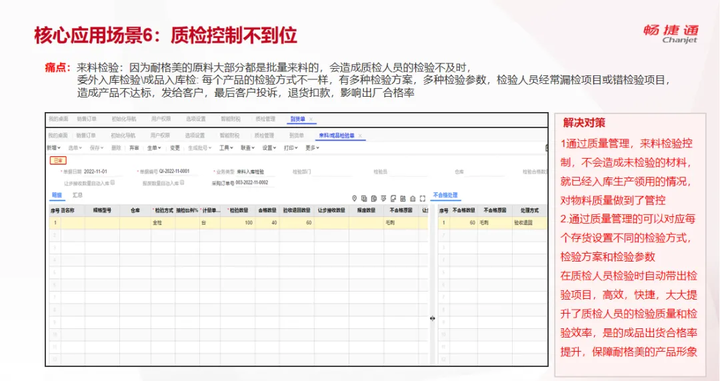Close the 到货单 tab in the back window
Viewport: 720px width, 381px height.
(311, 119)
